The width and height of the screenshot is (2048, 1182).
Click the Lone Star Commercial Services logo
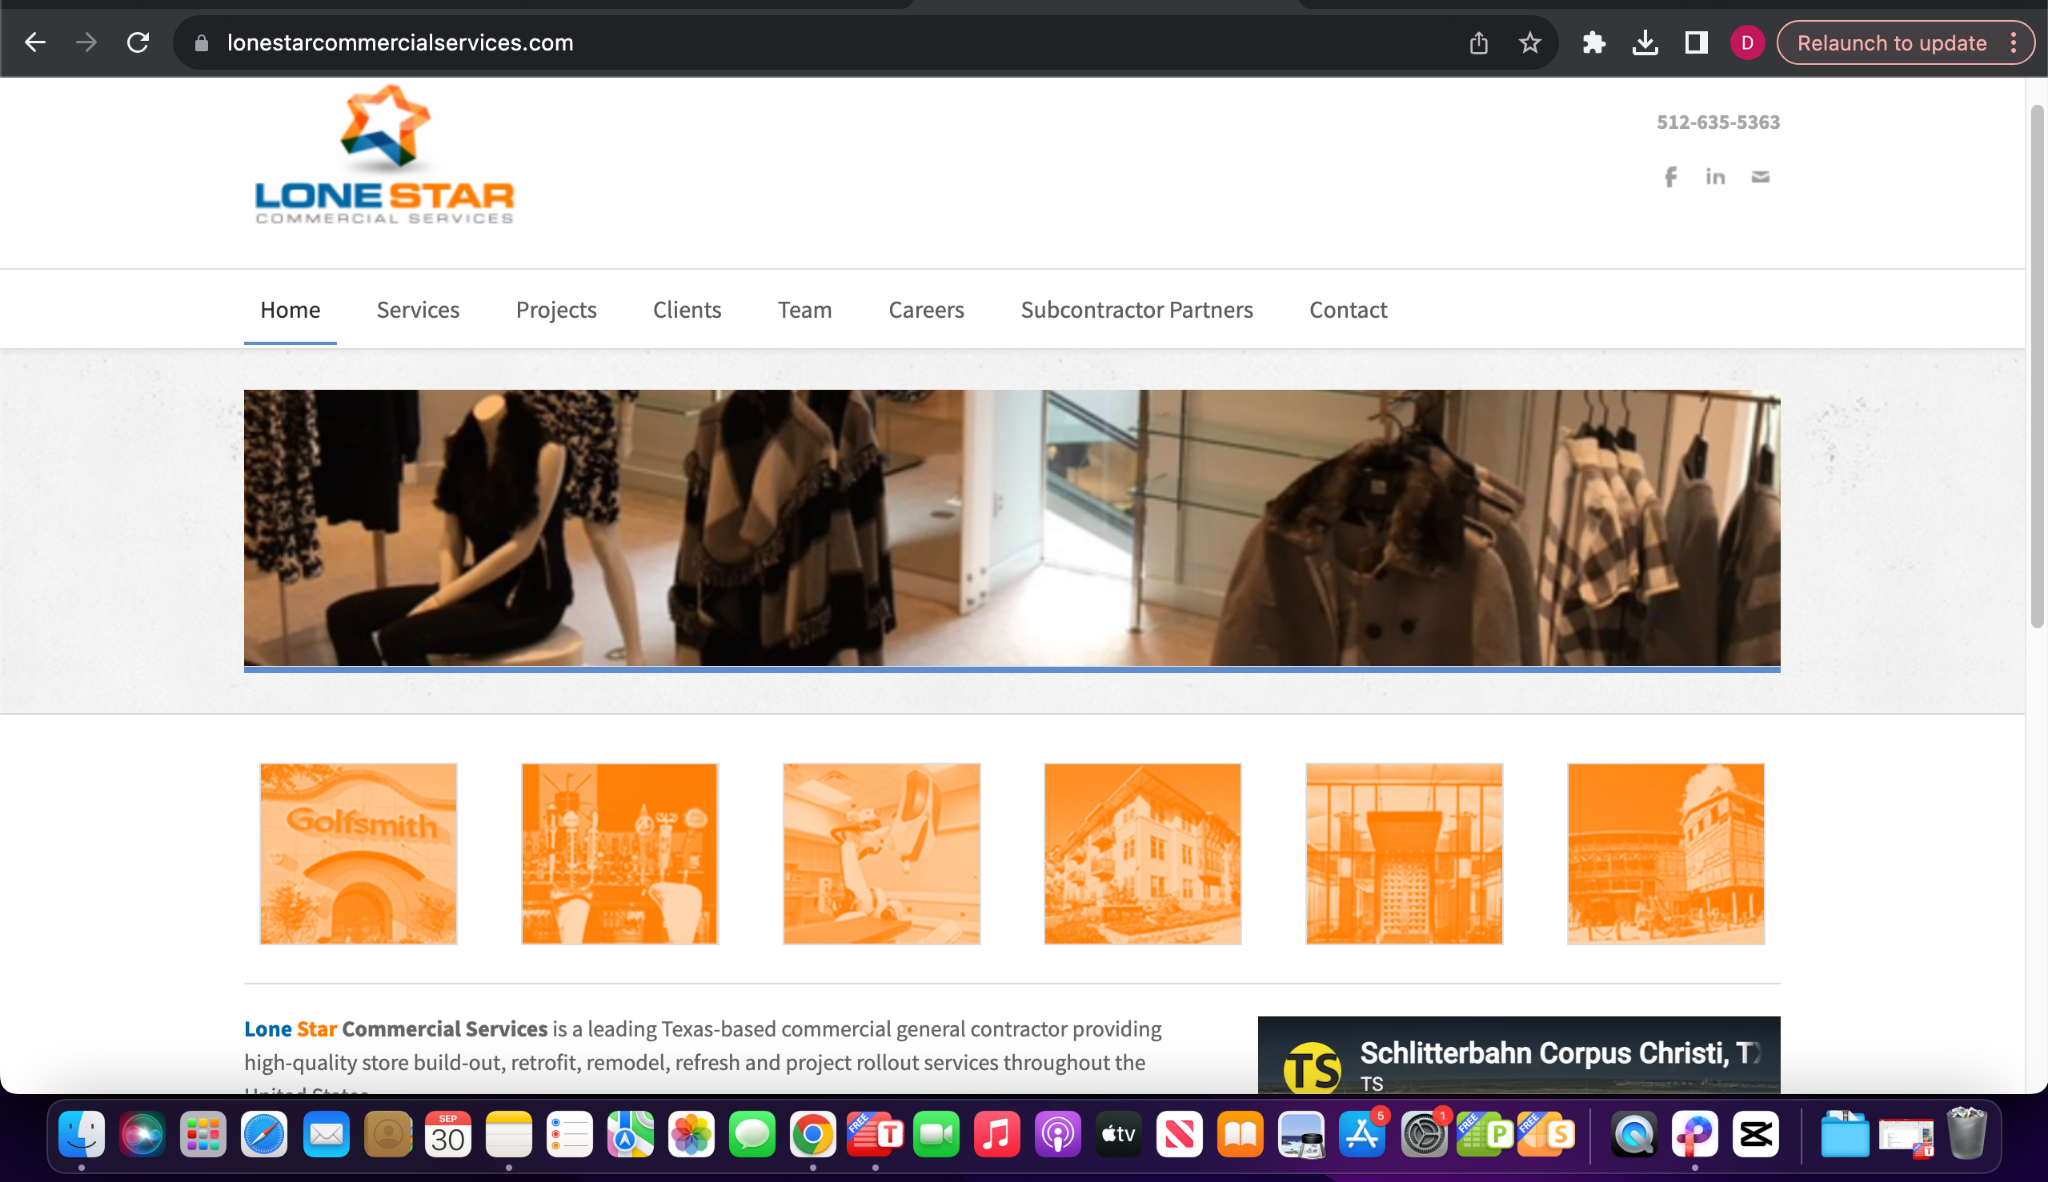click(385, 154)
